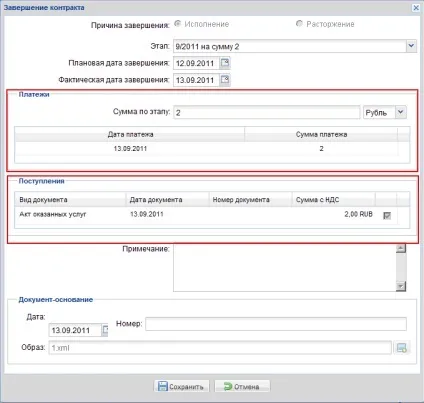Focus the Фактическая дата завершения date field
This screenshot has height=403, width=424.
pyautogui.click(x=197, y=80)
